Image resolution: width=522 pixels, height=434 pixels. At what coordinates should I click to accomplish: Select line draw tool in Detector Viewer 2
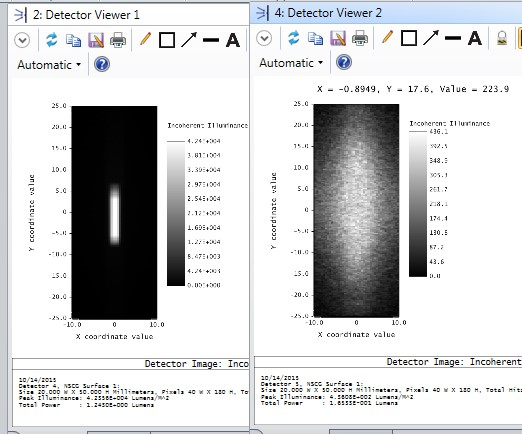coord(453,38)
